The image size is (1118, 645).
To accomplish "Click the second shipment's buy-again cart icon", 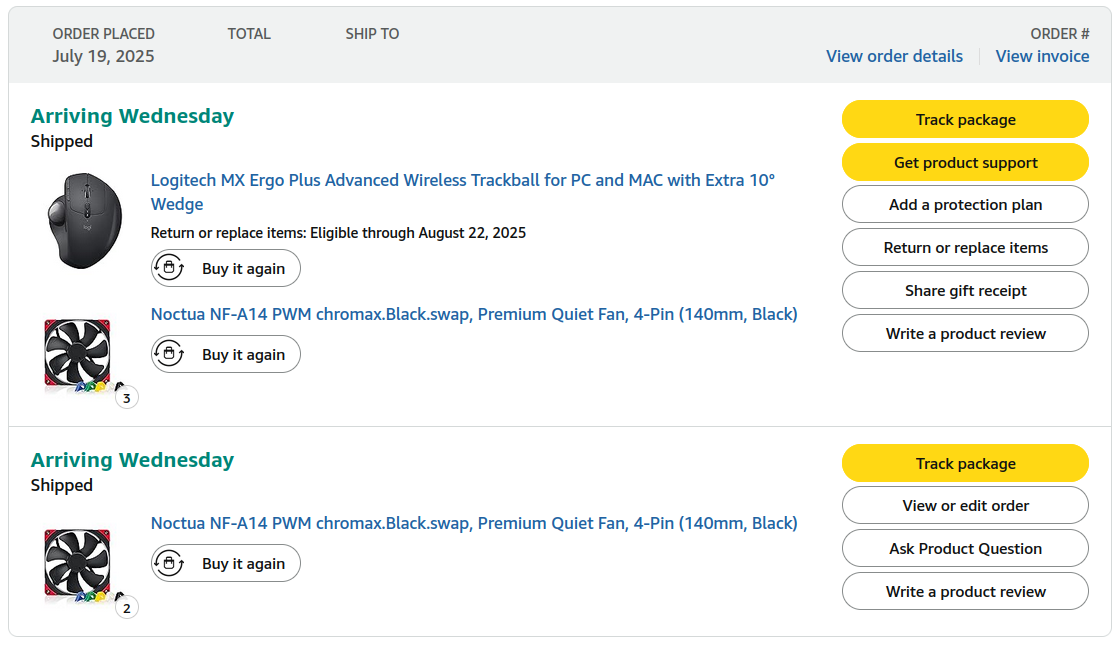I will 169,563.
